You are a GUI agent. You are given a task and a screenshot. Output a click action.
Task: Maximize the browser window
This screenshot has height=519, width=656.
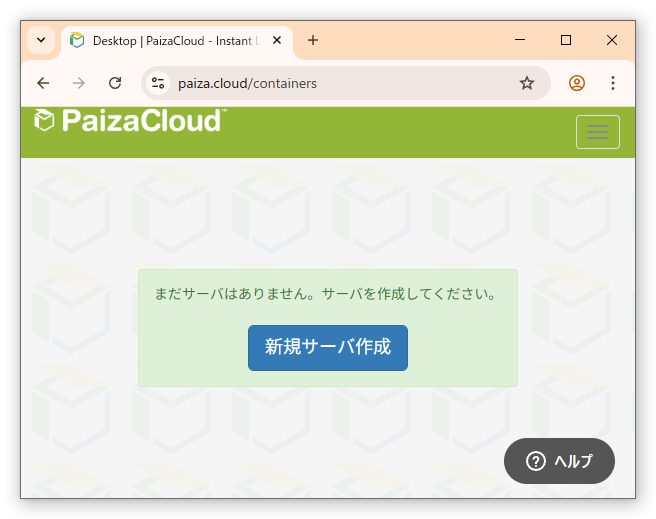click(x=566, y=40)
